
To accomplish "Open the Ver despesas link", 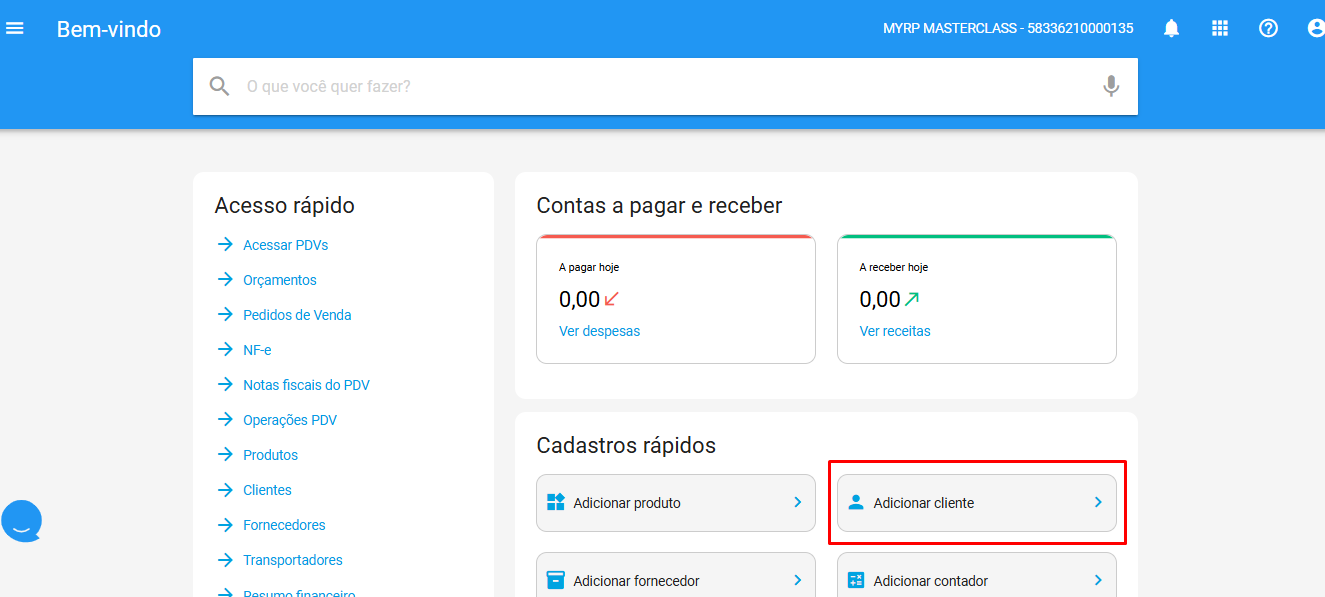I will 599,331.
